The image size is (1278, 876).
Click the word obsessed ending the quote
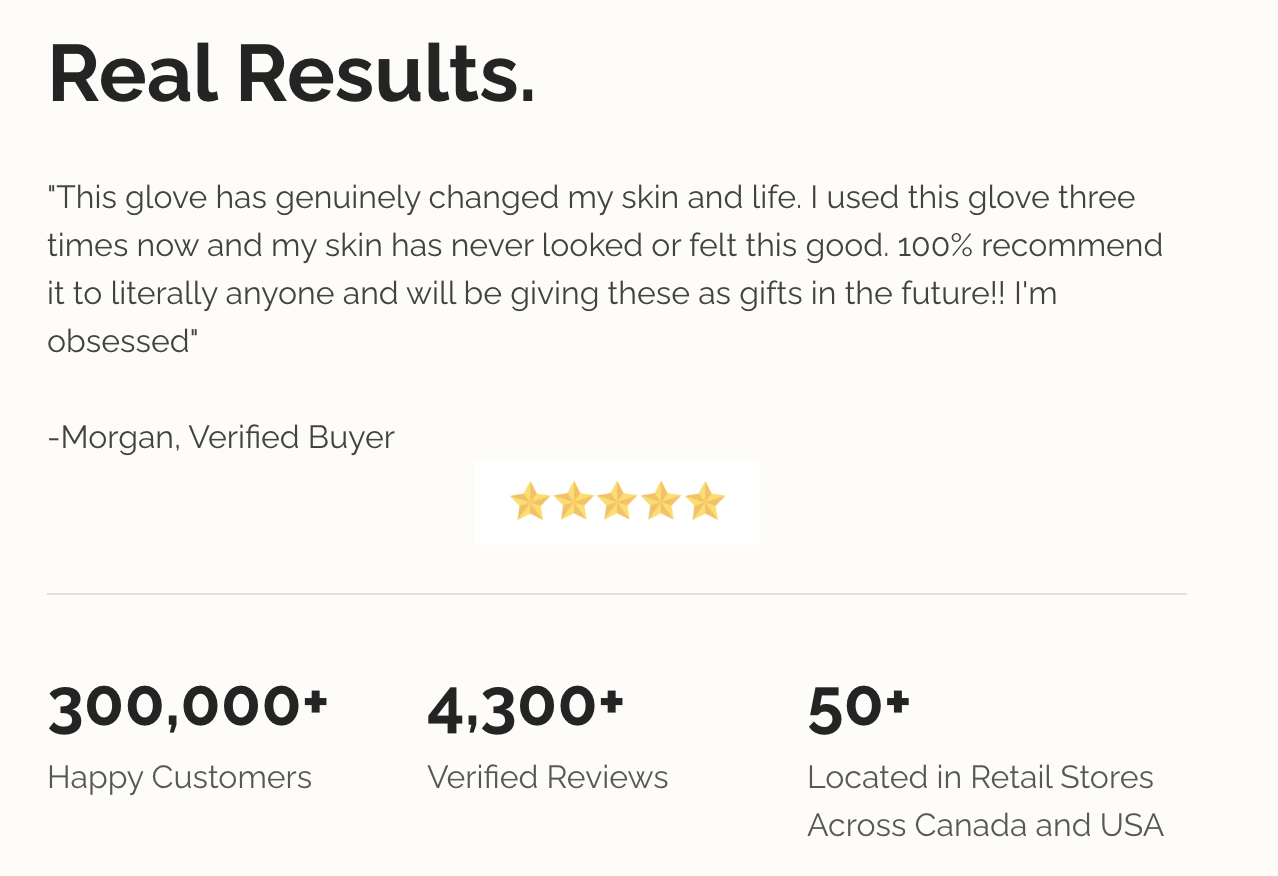[x=123, y=341]
